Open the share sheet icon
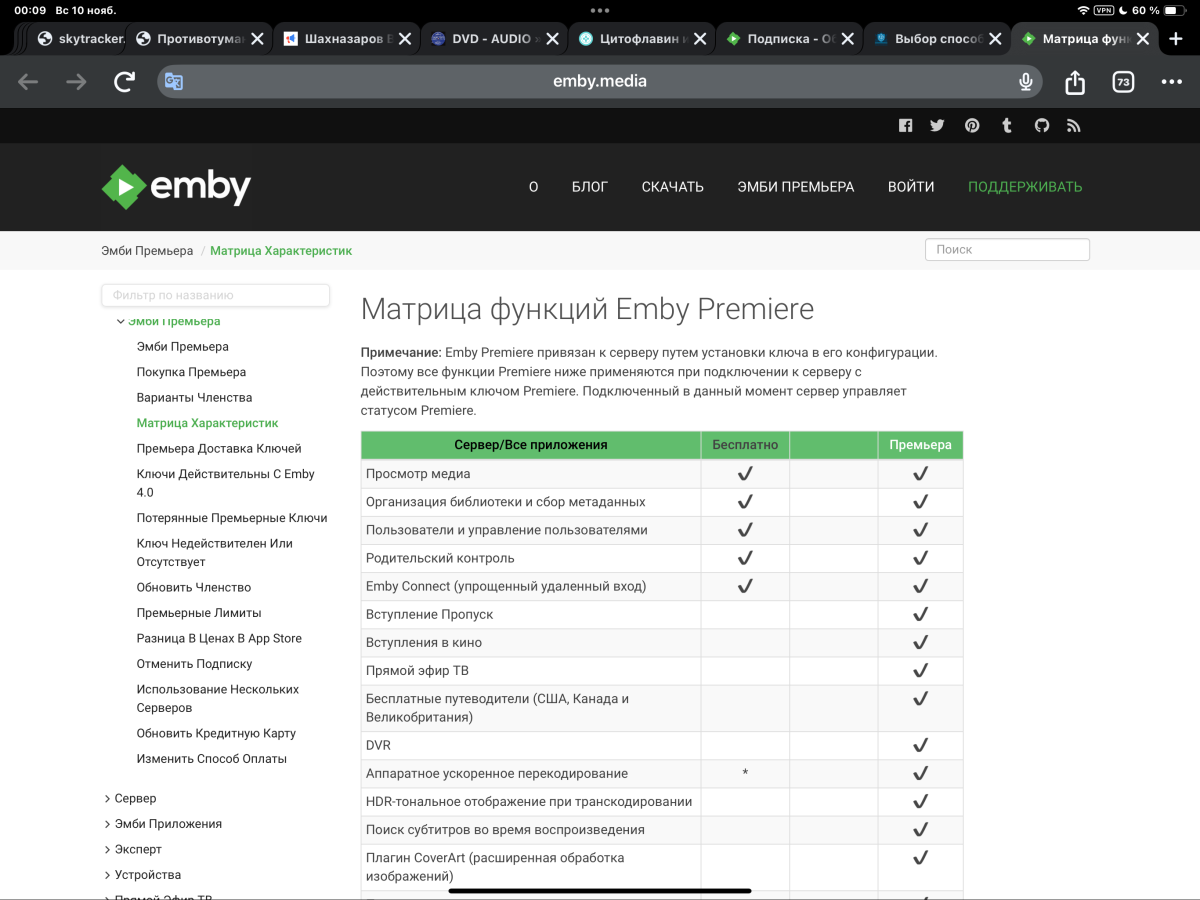 click(1075, 82)
